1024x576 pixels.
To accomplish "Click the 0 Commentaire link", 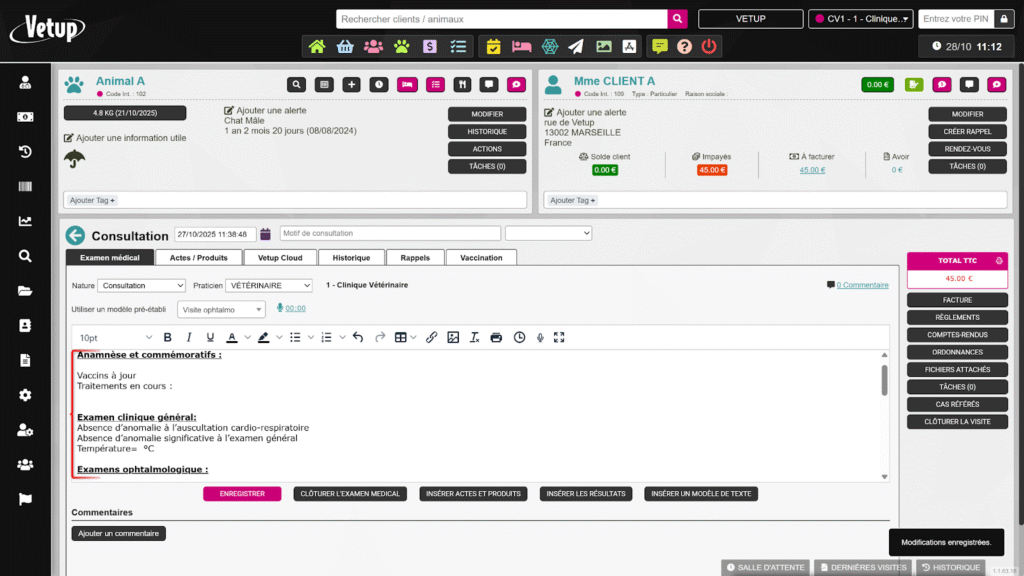I will (x=861, y=285).
